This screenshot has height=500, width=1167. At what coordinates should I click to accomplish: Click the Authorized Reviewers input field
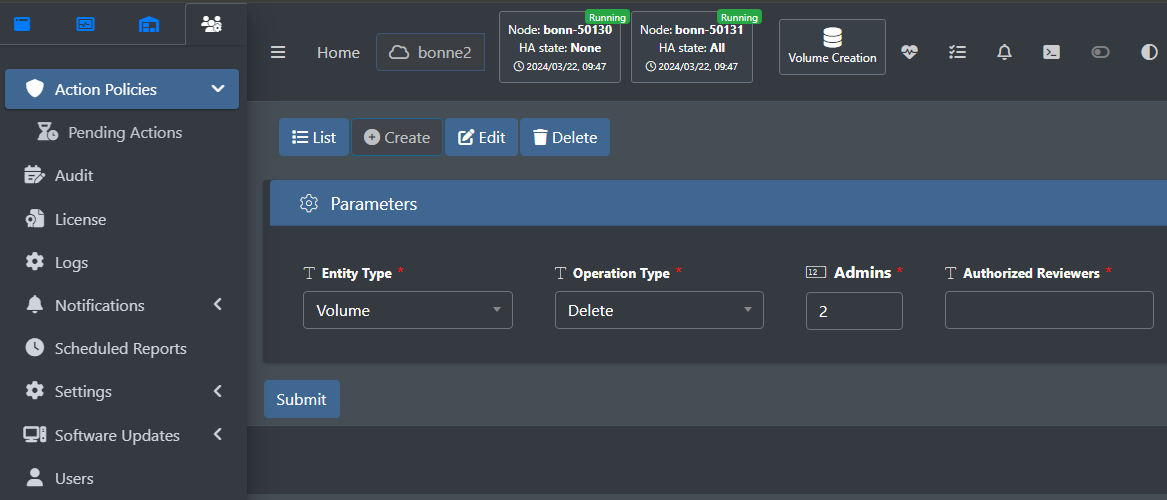pyautogui.click(x=1049, y=310)
